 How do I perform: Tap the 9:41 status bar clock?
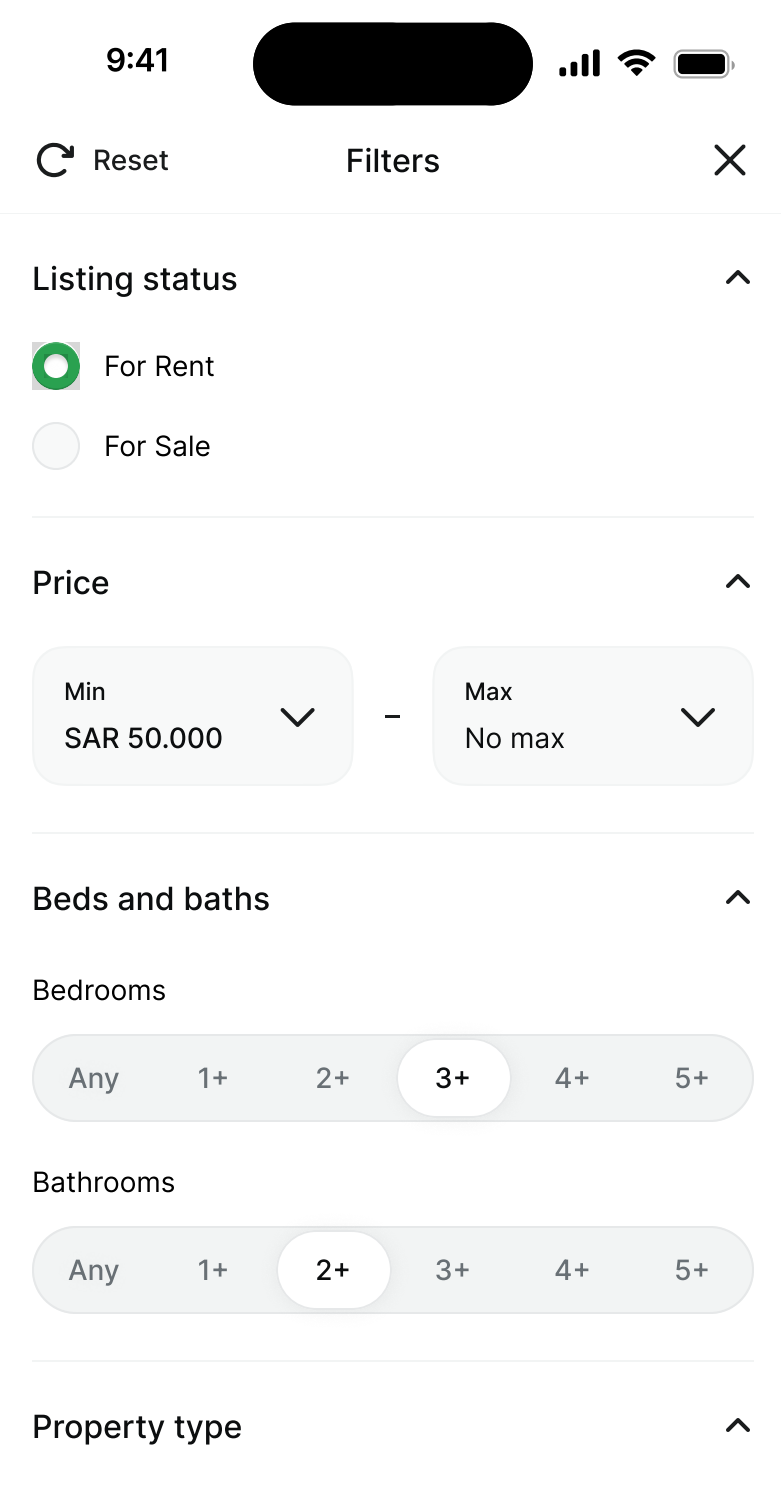[137, 61]
